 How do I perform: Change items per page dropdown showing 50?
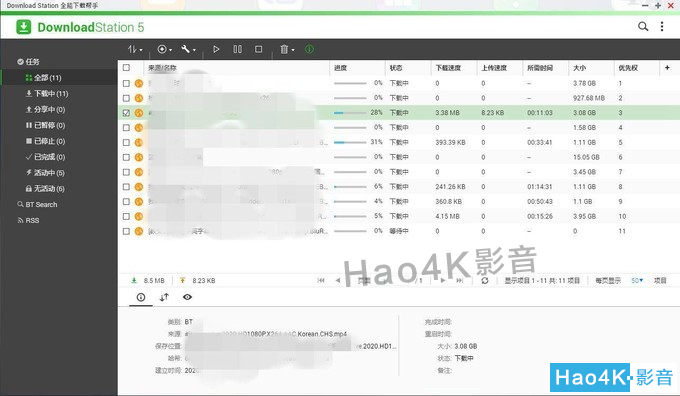click(x=637, y=281)
